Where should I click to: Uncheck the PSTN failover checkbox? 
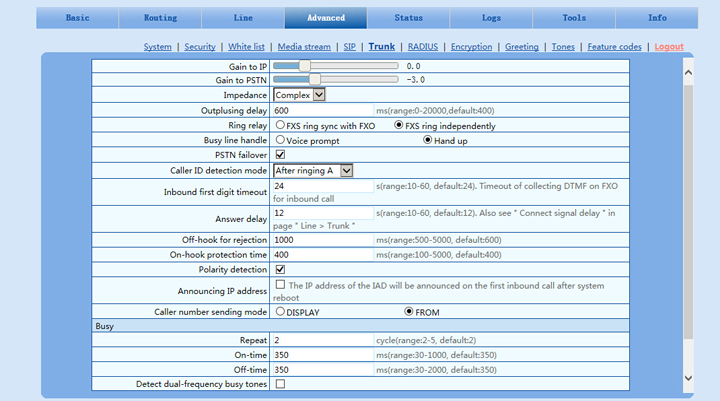click(280, 155)
